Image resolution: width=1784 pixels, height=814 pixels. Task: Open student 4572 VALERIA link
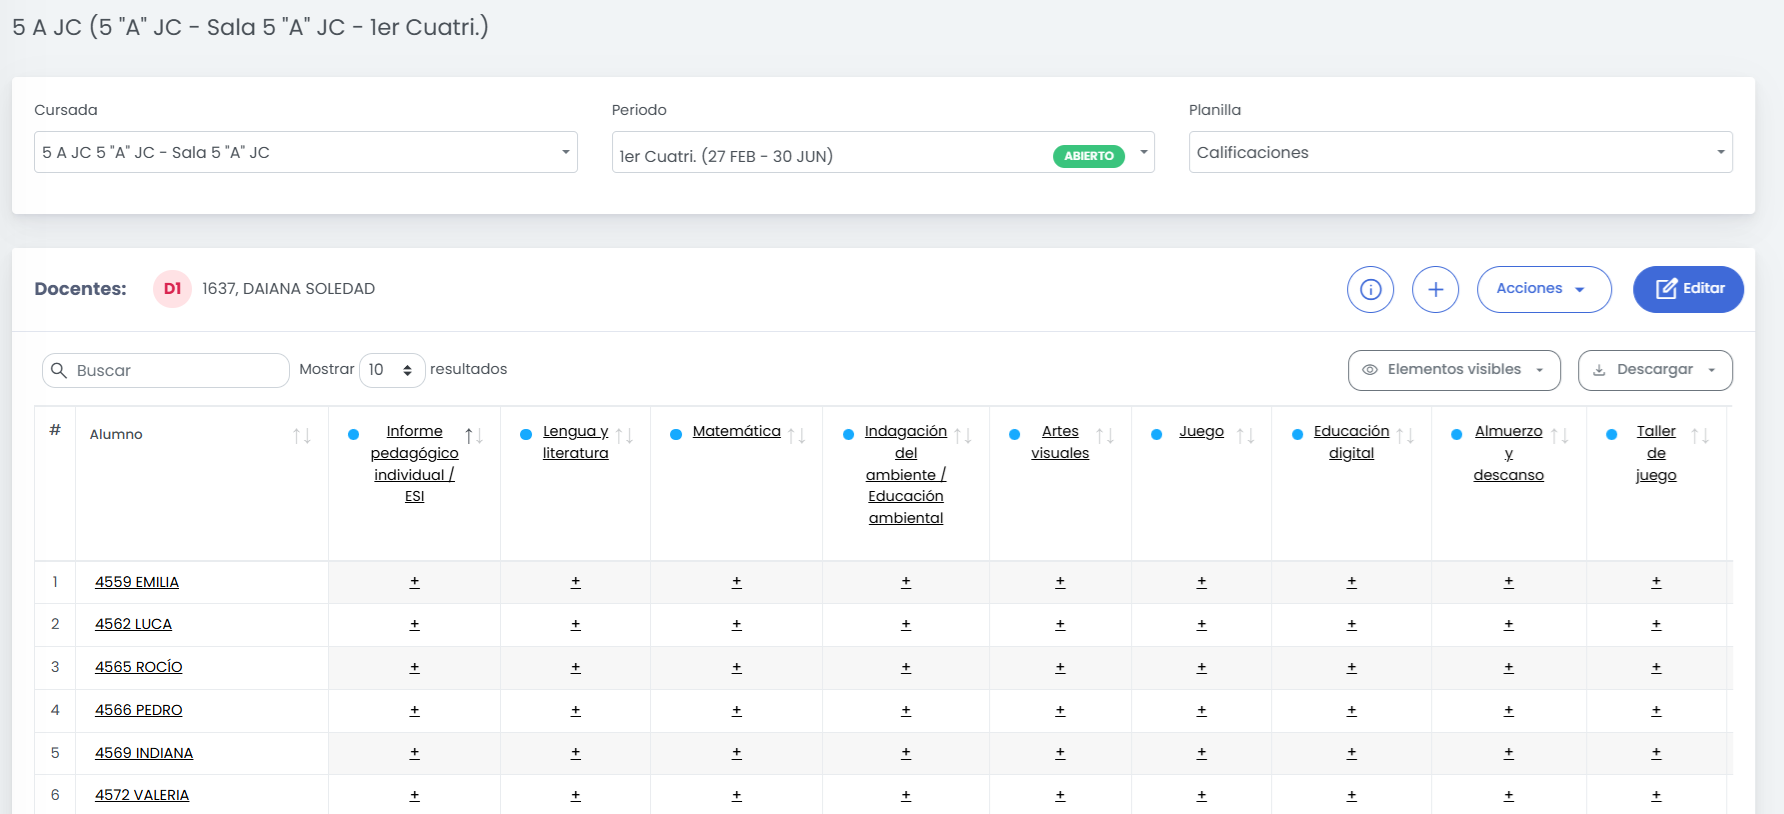(142, 795)
